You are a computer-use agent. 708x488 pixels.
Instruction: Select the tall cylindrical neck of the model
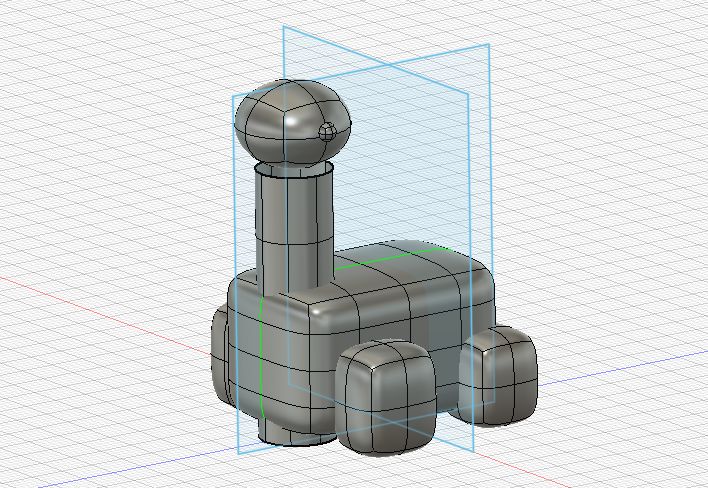point(294,230)
